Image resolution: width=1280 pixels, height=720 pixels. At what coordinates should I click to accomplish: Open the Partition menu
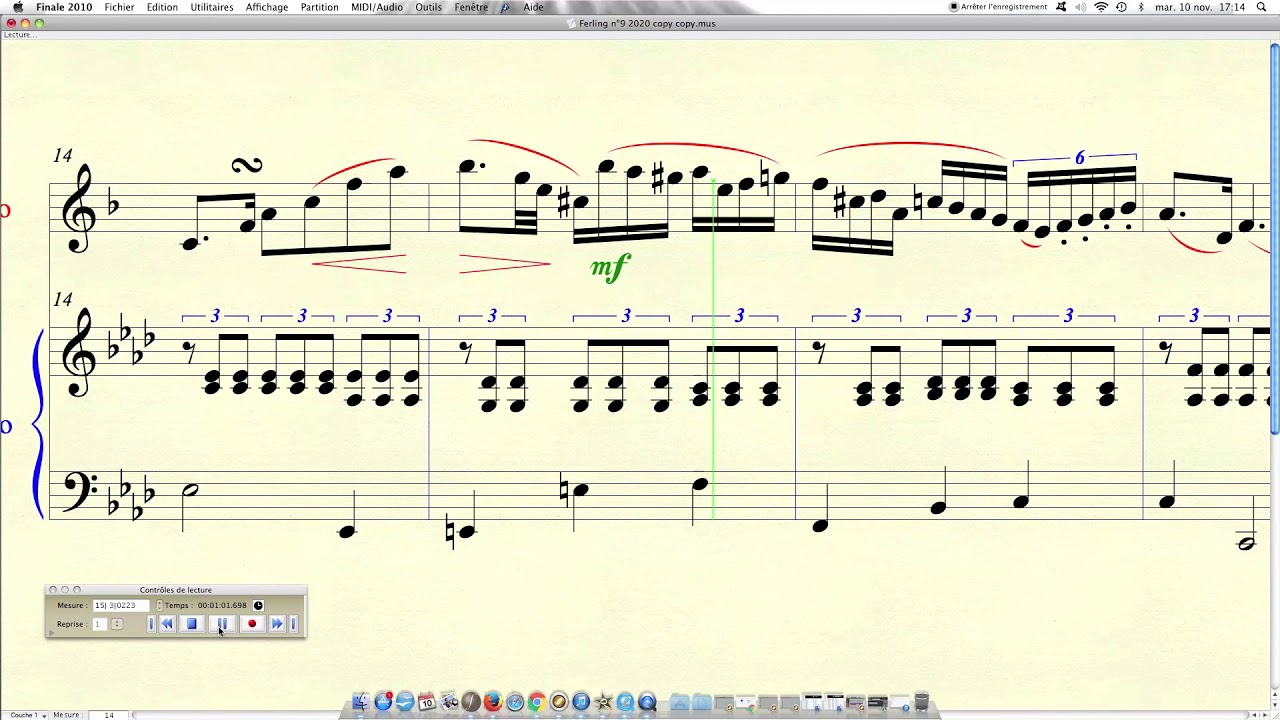[x=319, y=7]
